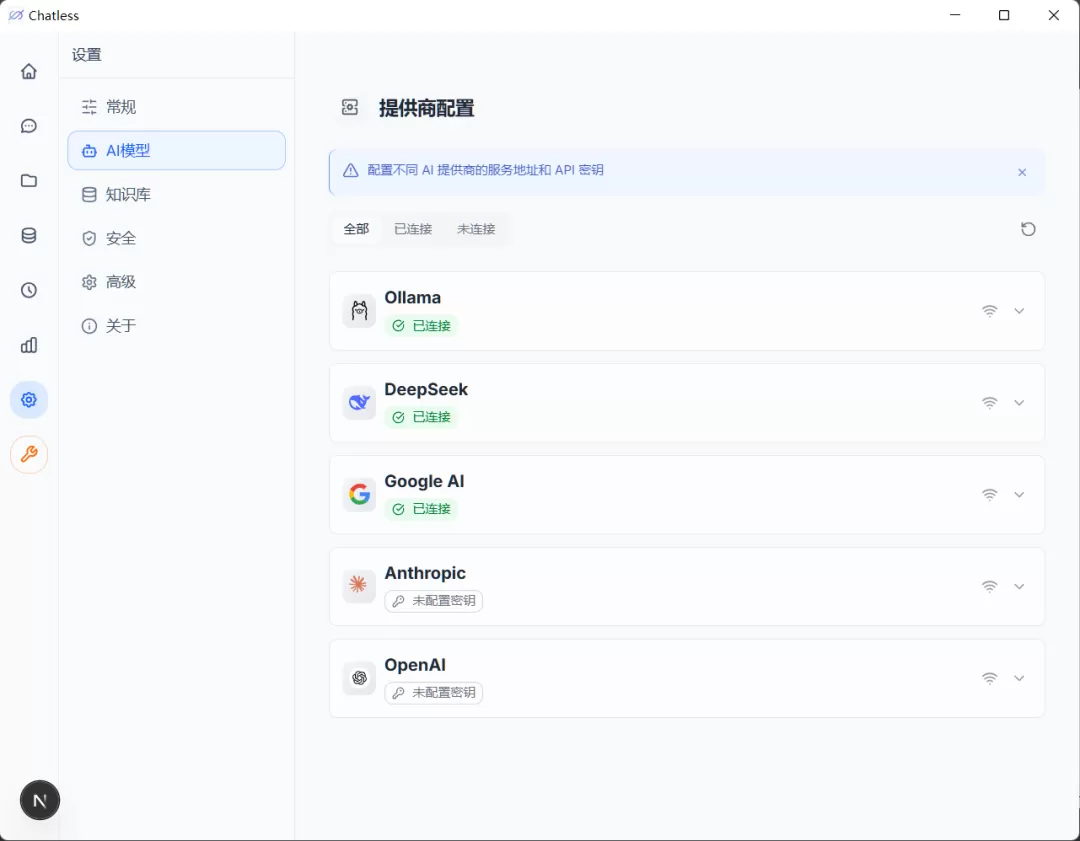Expand the OpenAI provider settings
Image resolution: width=1080 pixels, height=841 pixels.
coord(1019,678)
